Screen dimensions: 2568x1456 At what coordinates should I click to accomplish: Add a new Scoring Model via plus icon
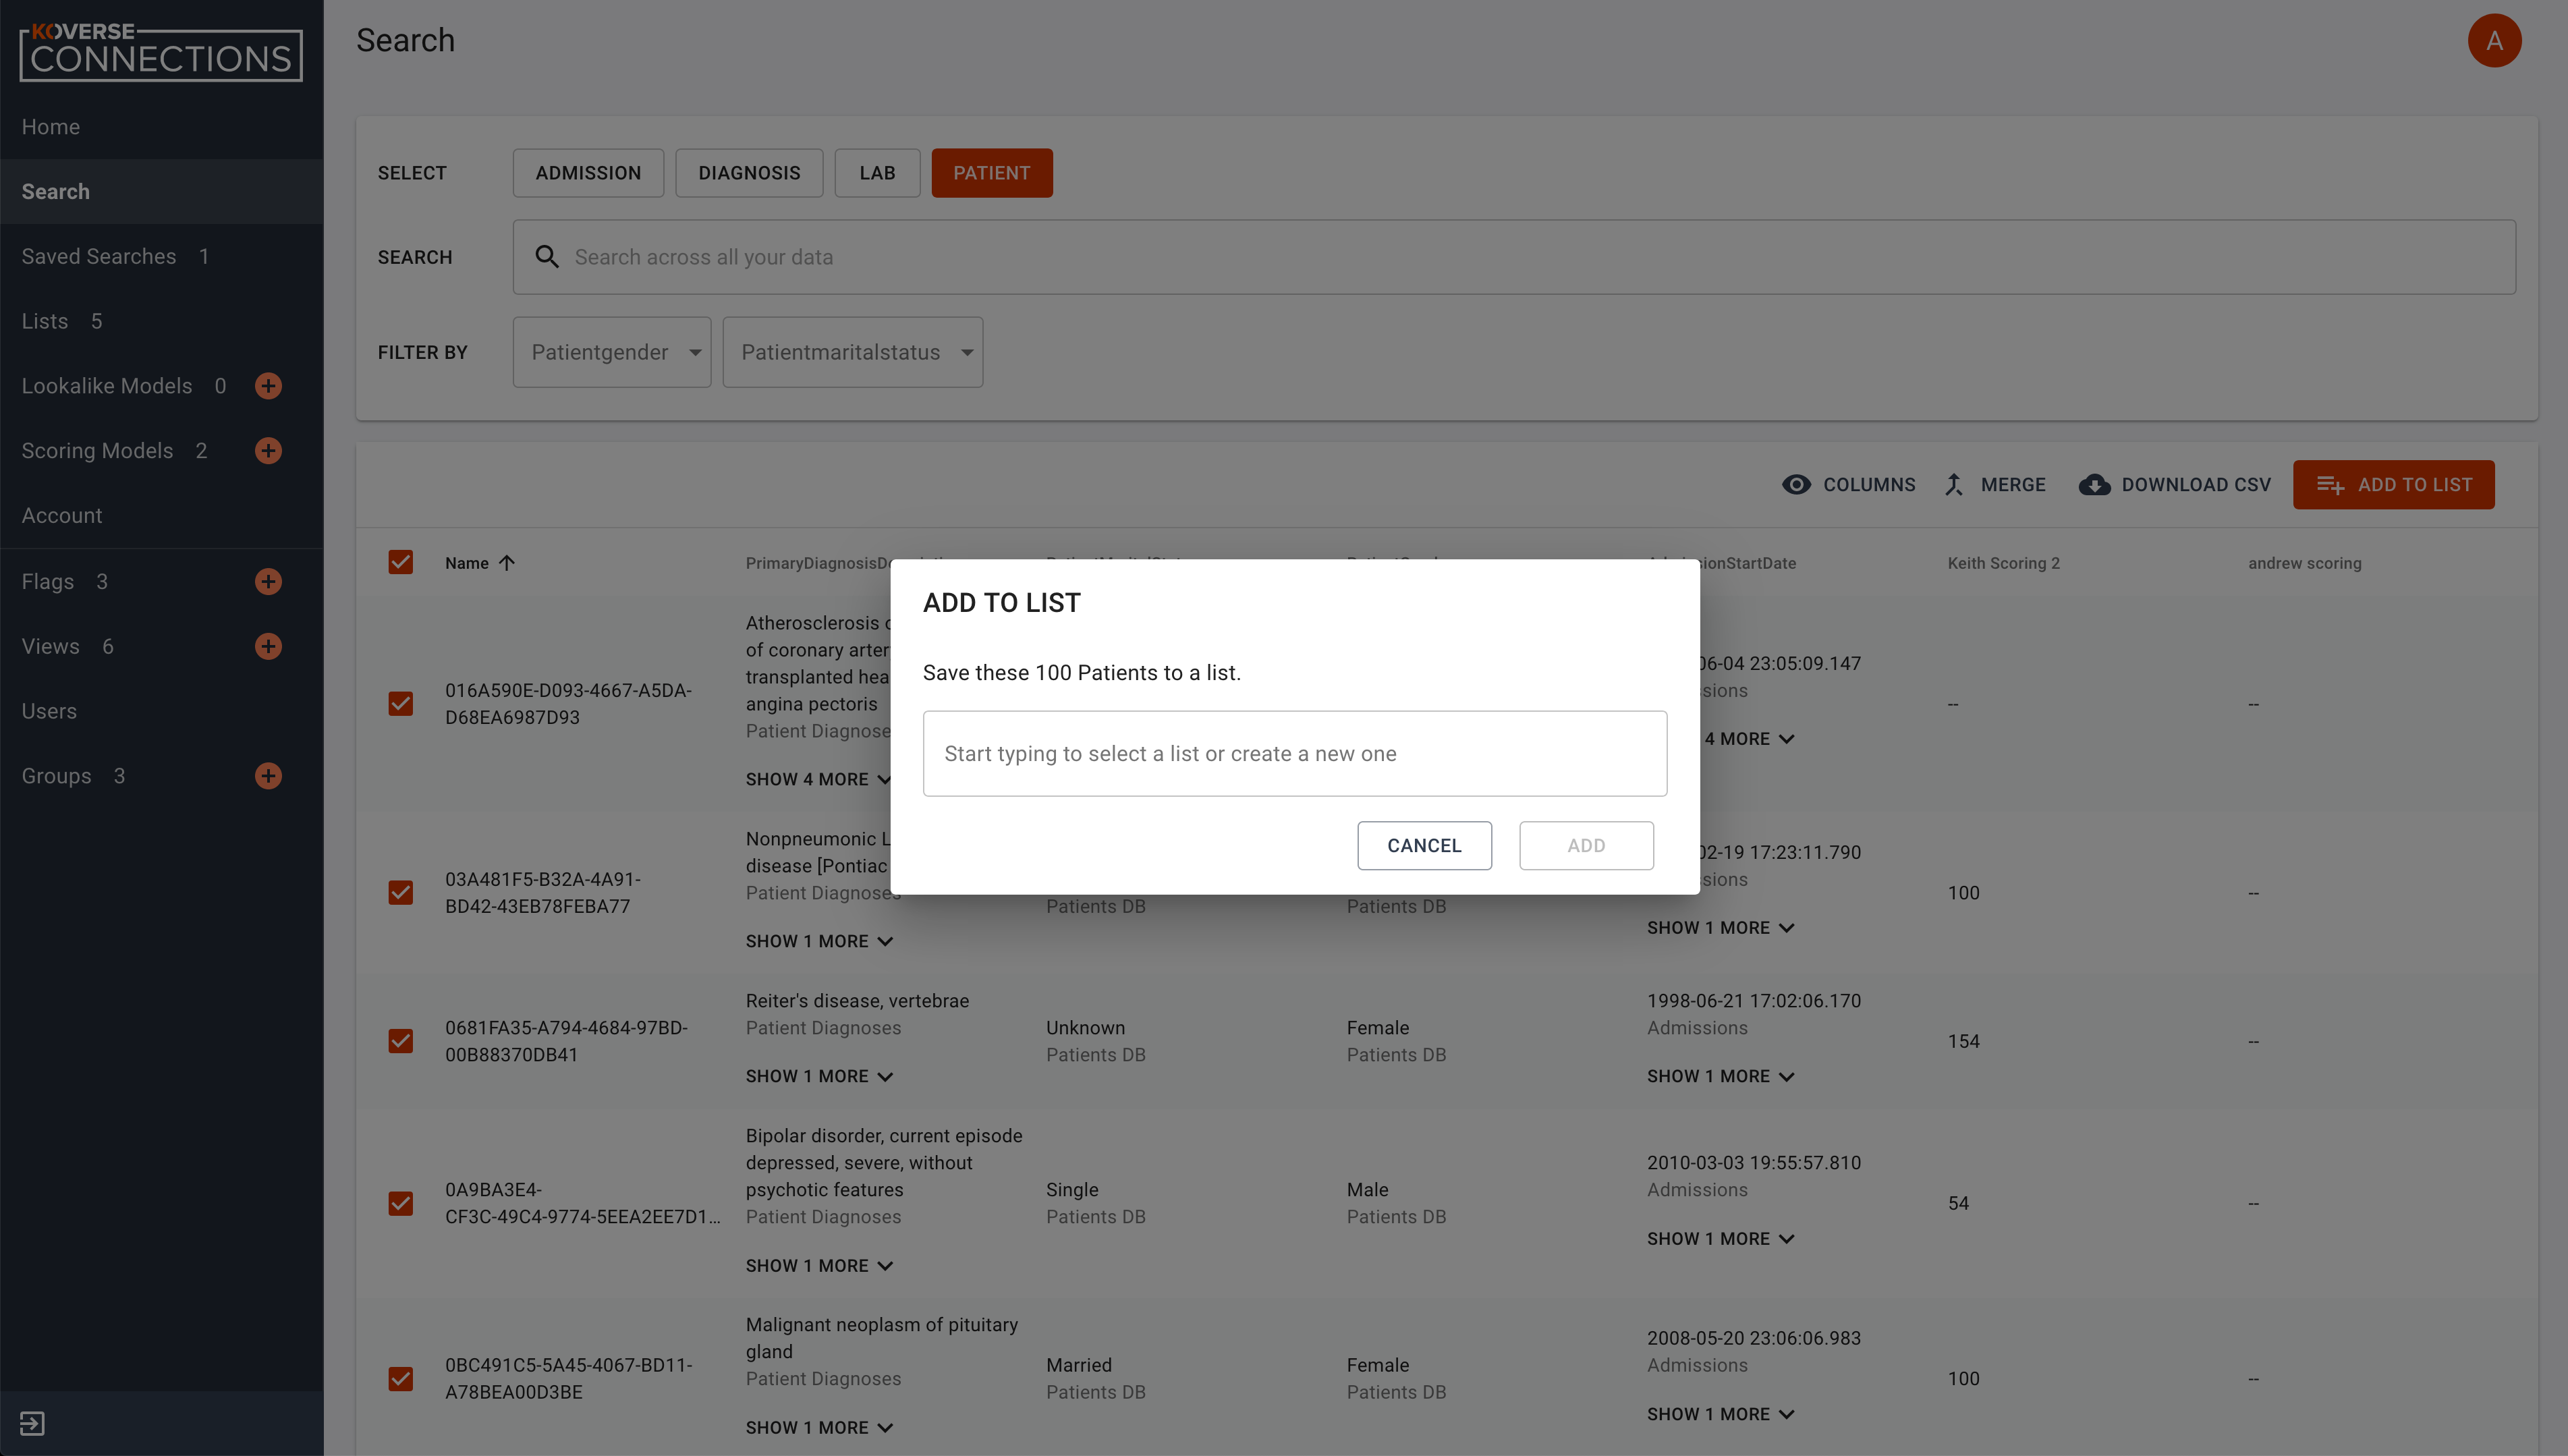coord(268,451)
